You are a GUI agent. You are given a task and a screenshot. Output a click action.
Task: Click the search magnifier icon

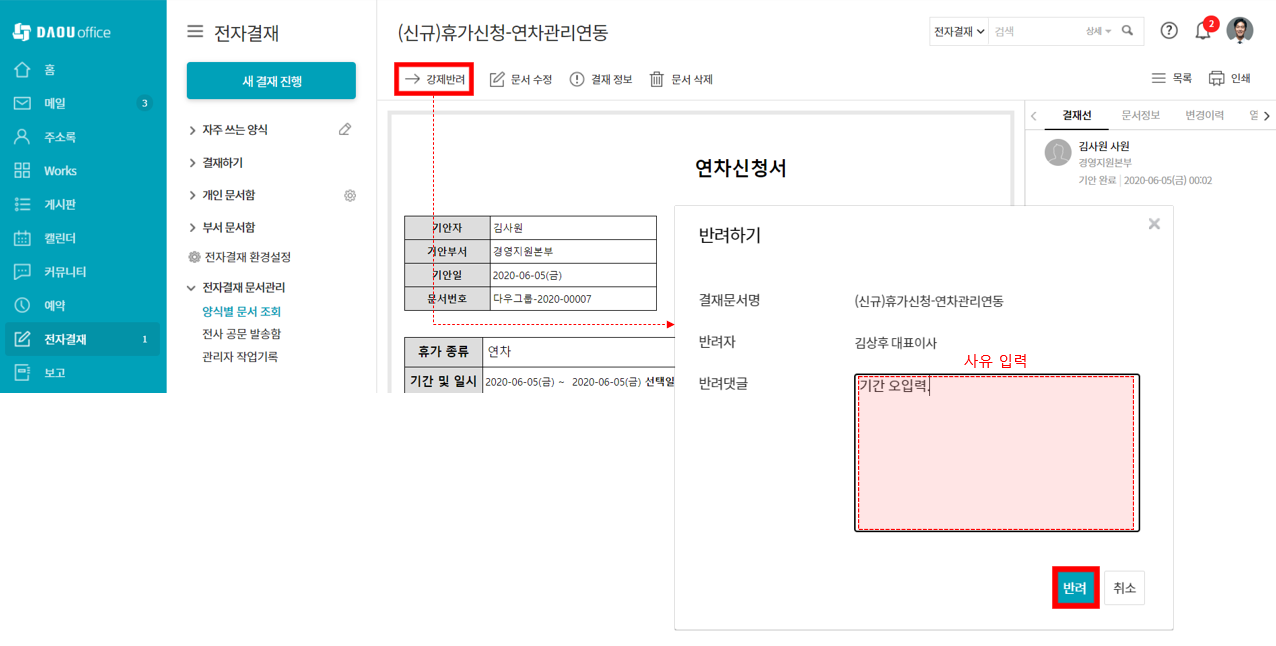point(1128,31)
